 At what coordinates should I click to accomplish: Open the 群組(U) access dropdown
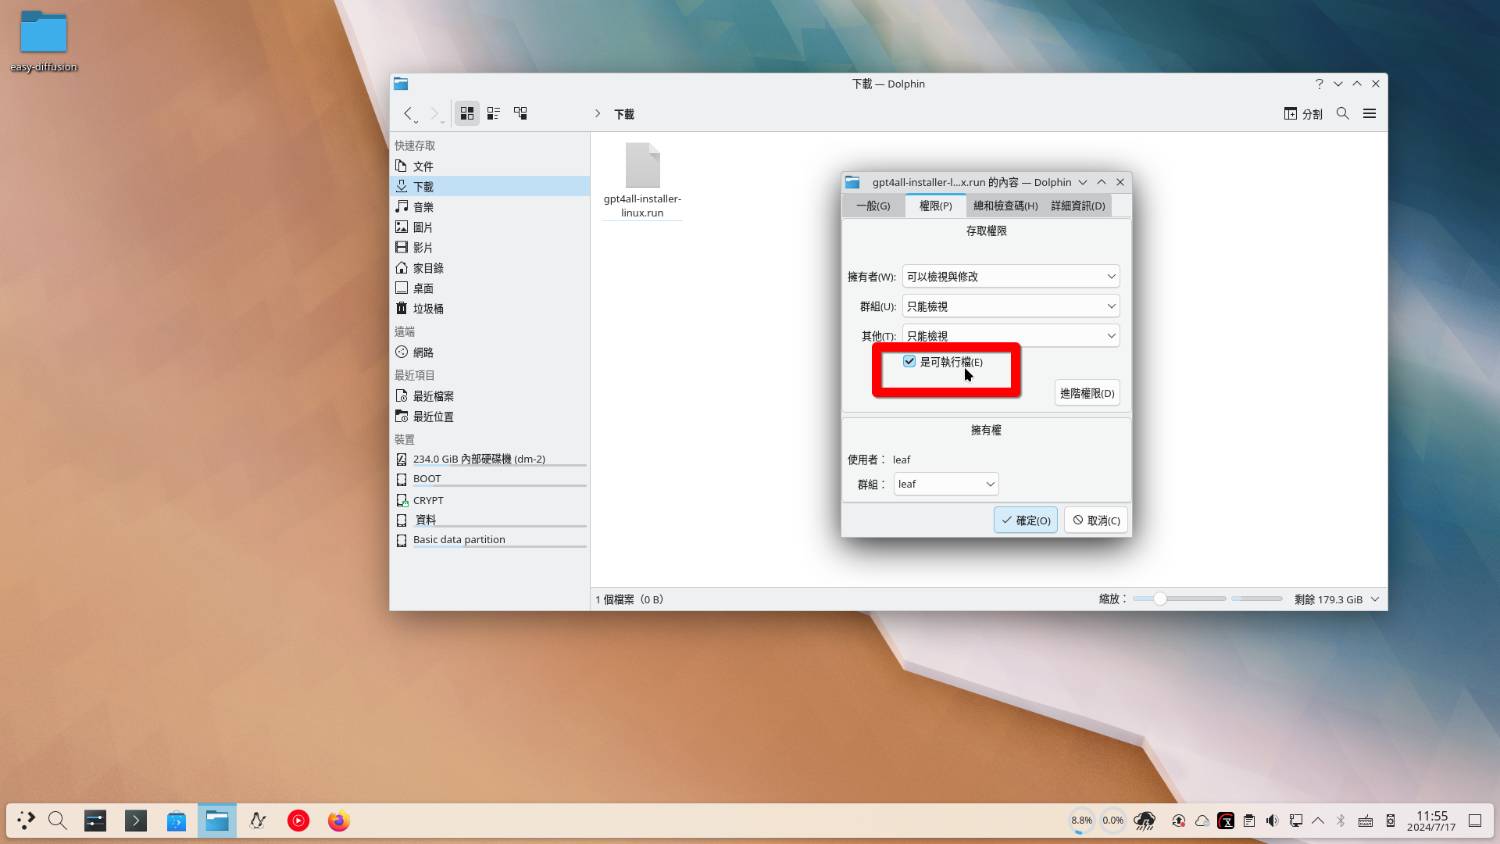[x=1010, y=306]
